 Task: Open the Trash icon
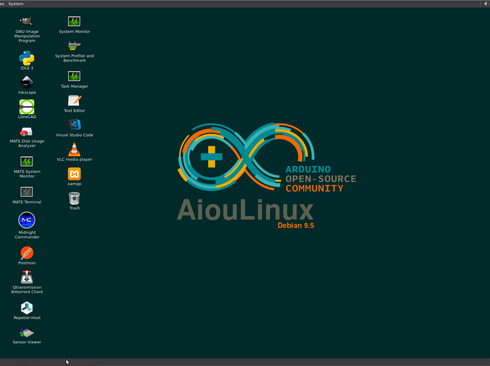click(74, 198)
